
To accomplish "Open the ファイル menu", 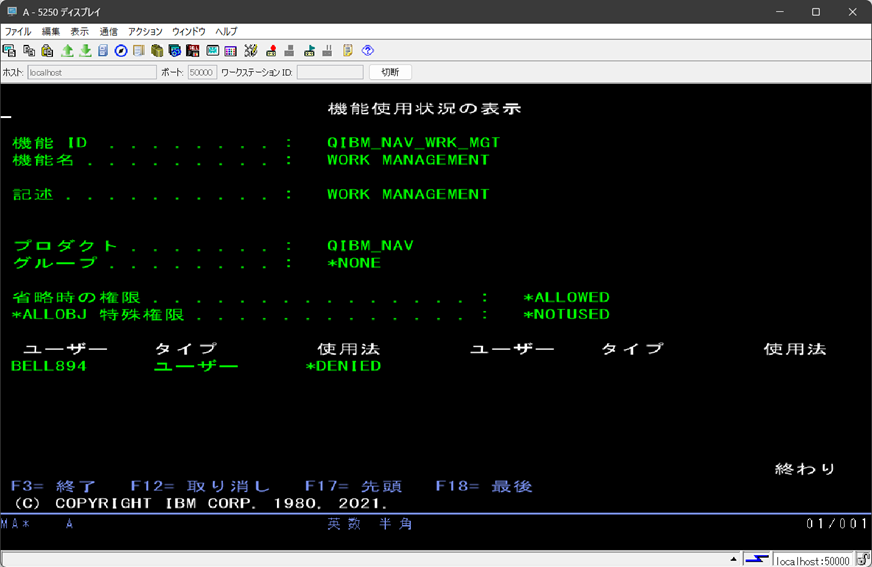I will [x=18, y=32].
